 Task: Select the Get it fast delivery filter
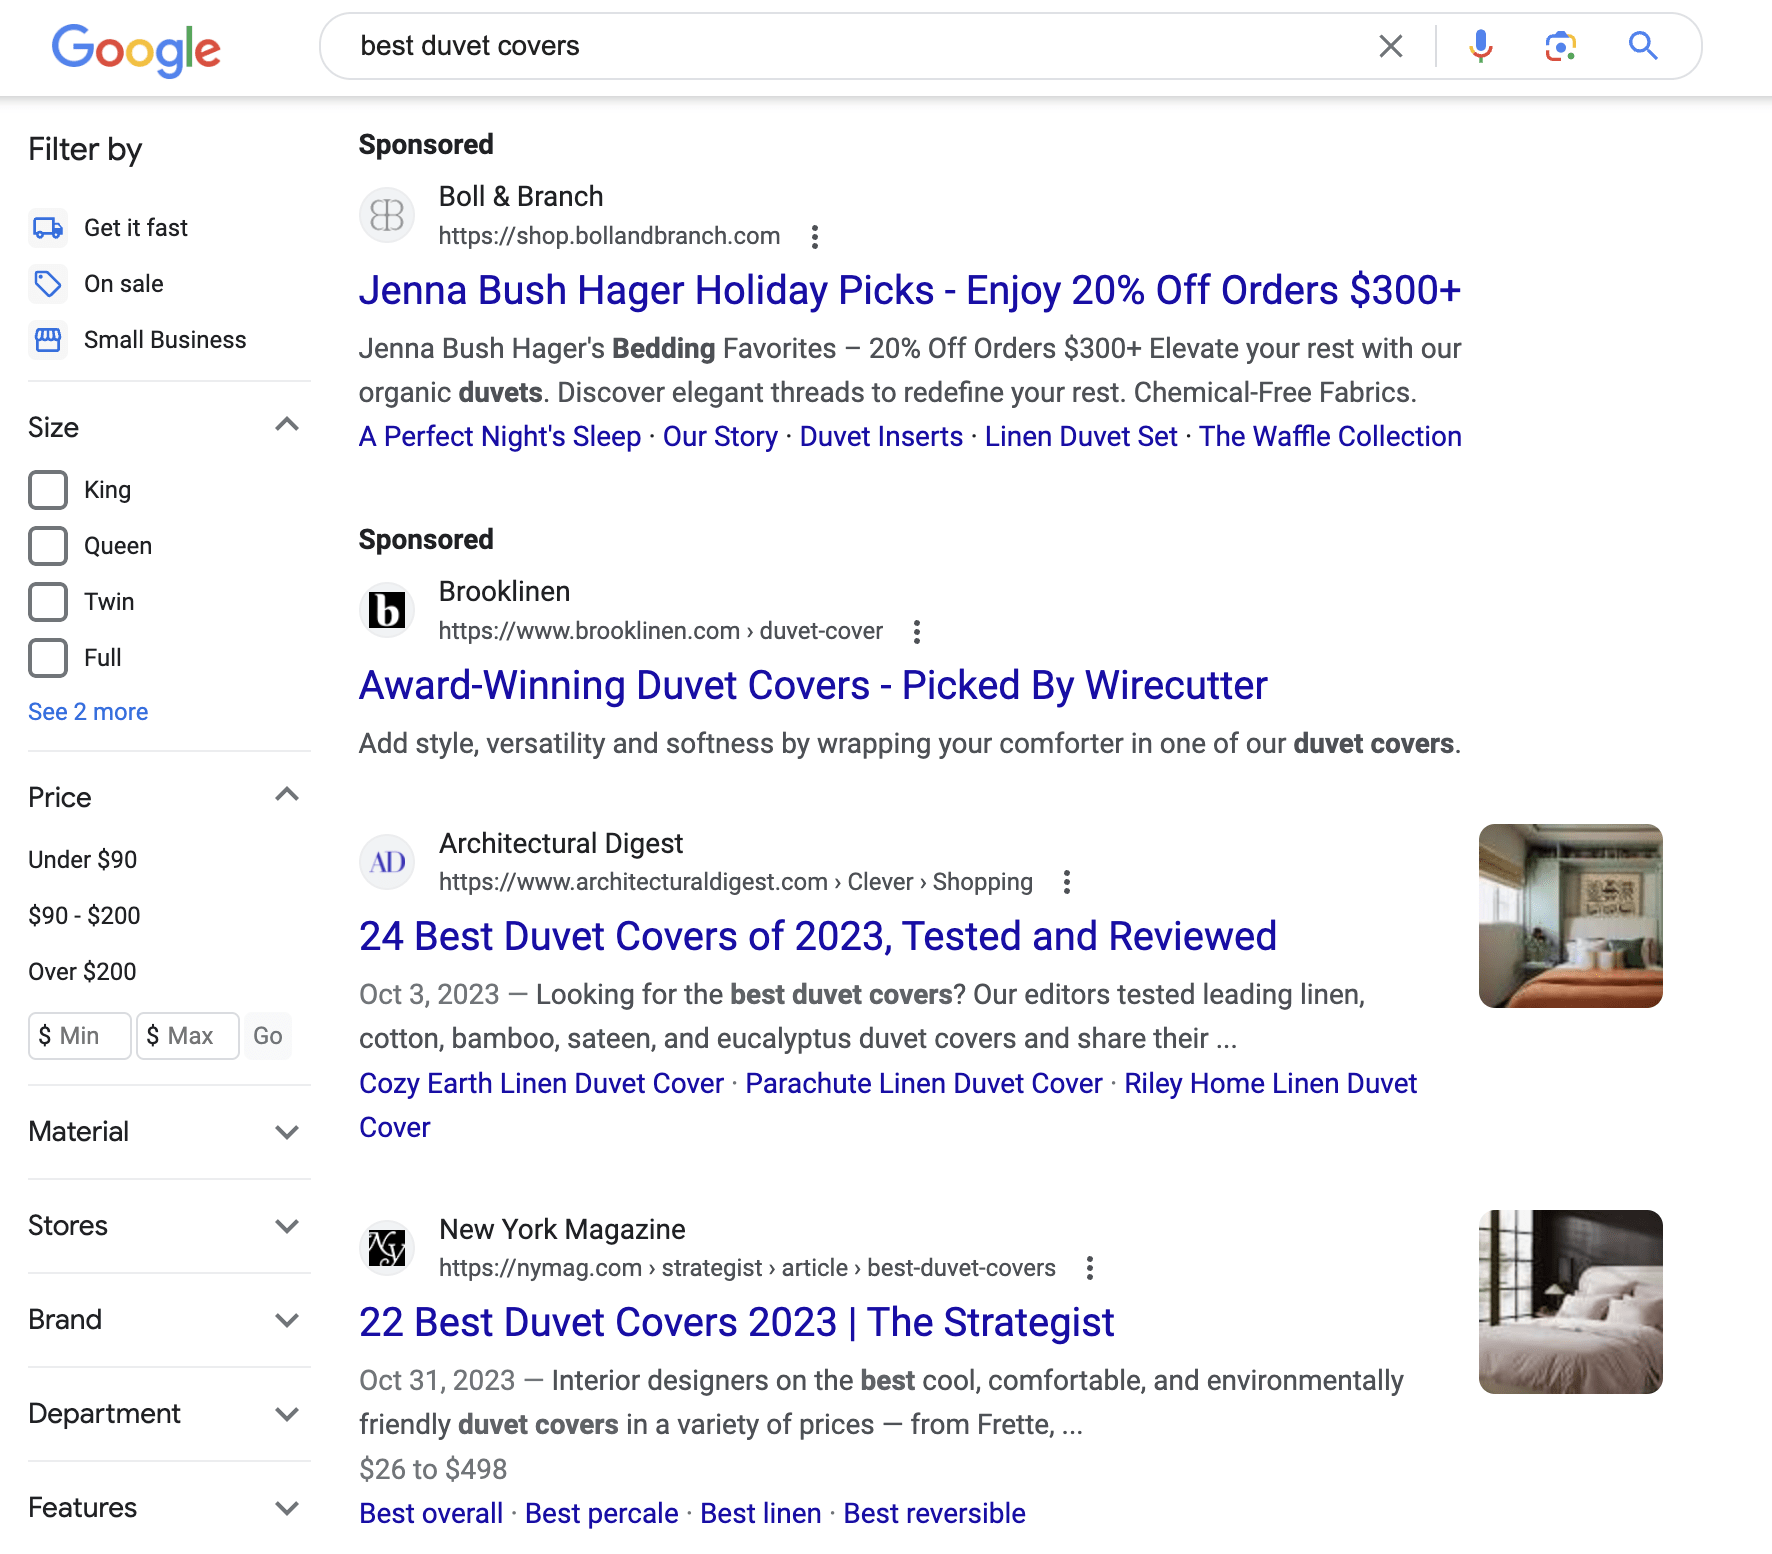point(134,227)
